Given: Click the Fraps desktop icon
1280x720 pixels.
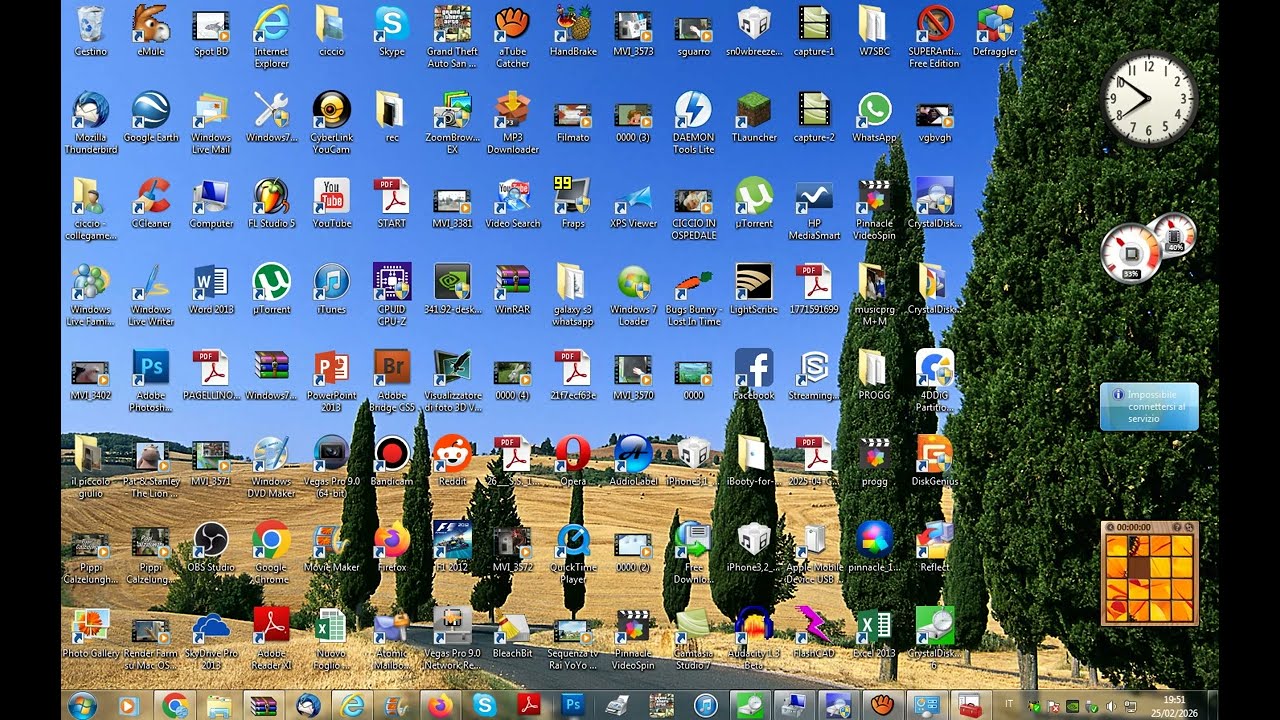Looking at the screenshot, I should pyautogui.click(x=573, y=202).
